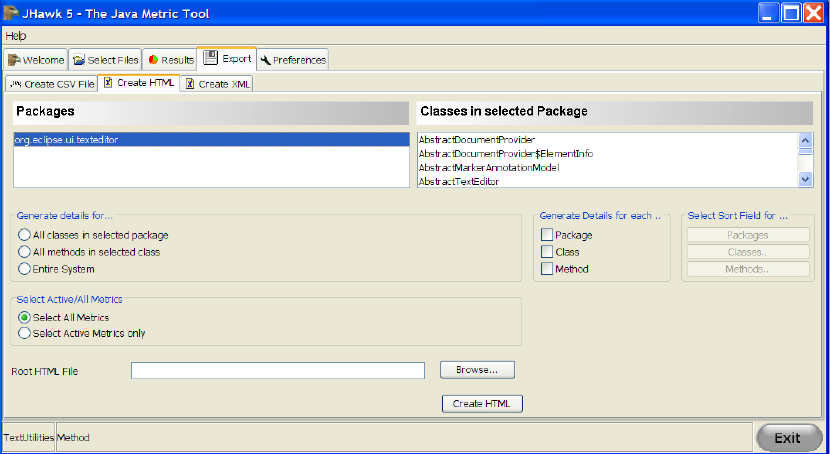Select the Export tab
The height and width of the screenshot is (454, 830).
[x=227, y=58]
